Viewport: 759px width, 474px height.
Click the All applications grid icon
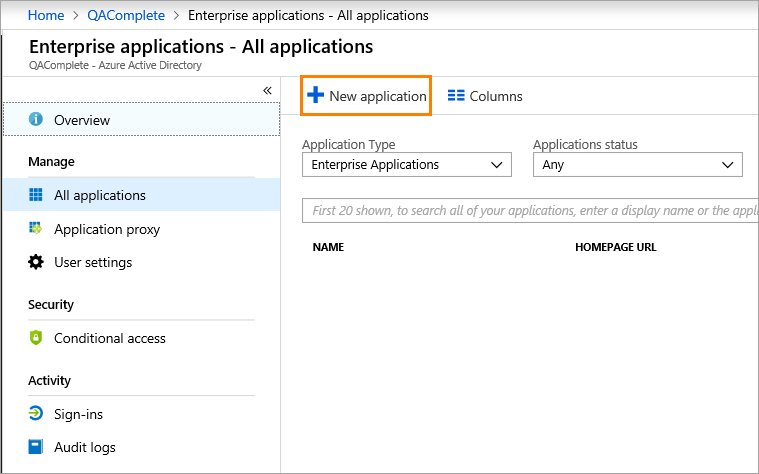click(x=36, y=195)
